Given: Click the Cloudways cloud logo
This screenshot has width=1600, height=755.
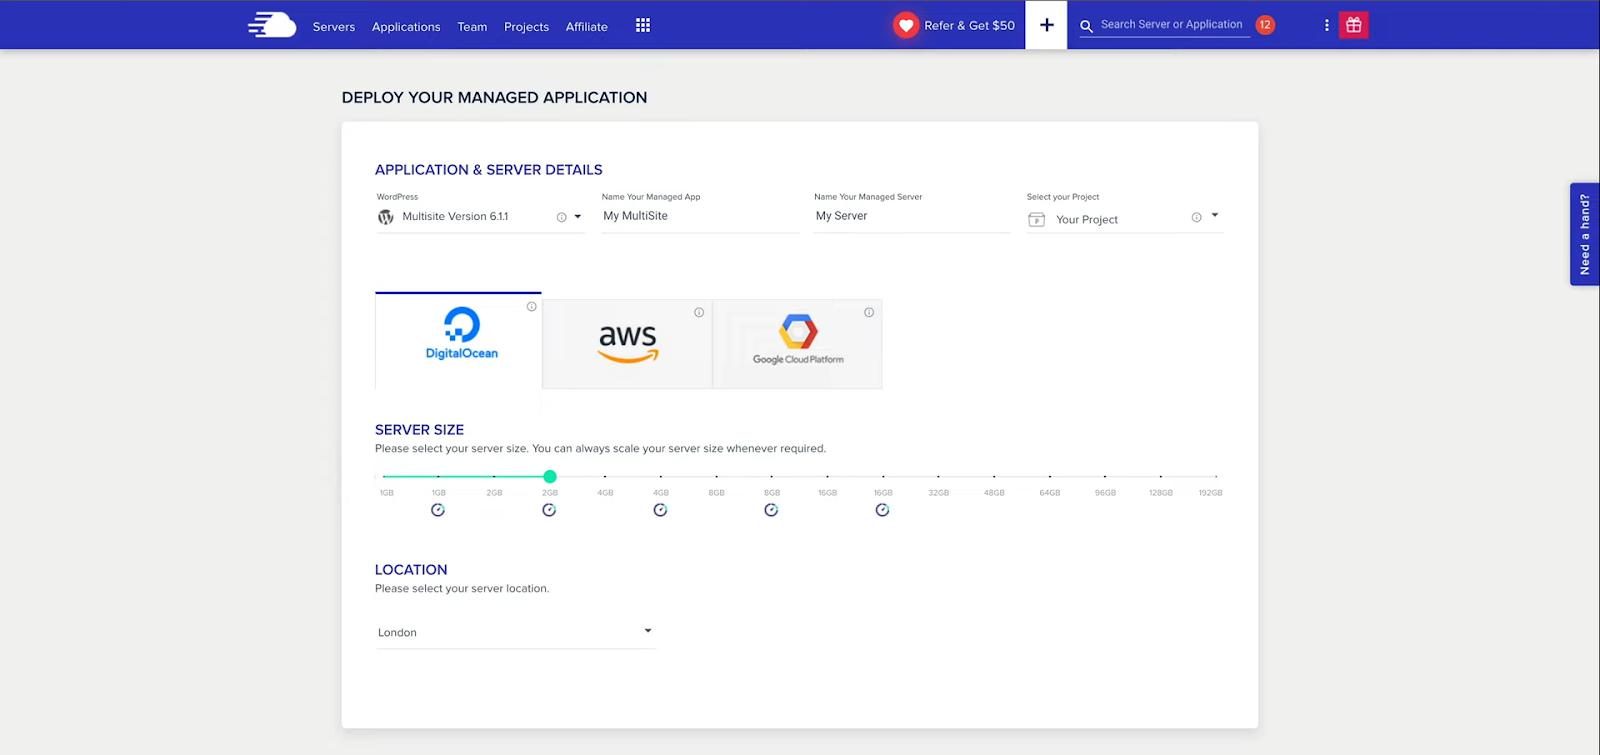Looking at the screenshot, I should click(272, 25).
